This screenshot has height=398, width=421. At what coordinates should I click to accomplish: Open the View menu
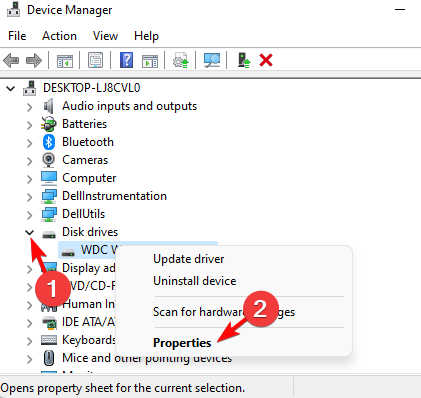coord(105,36)
